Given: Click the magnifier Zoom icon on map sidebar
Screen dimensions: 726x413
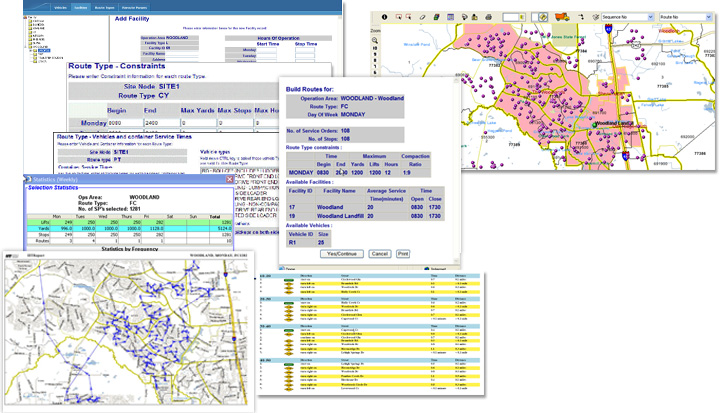Looking at the screenshot, I should pyautogui.click(x=375, y=40).
